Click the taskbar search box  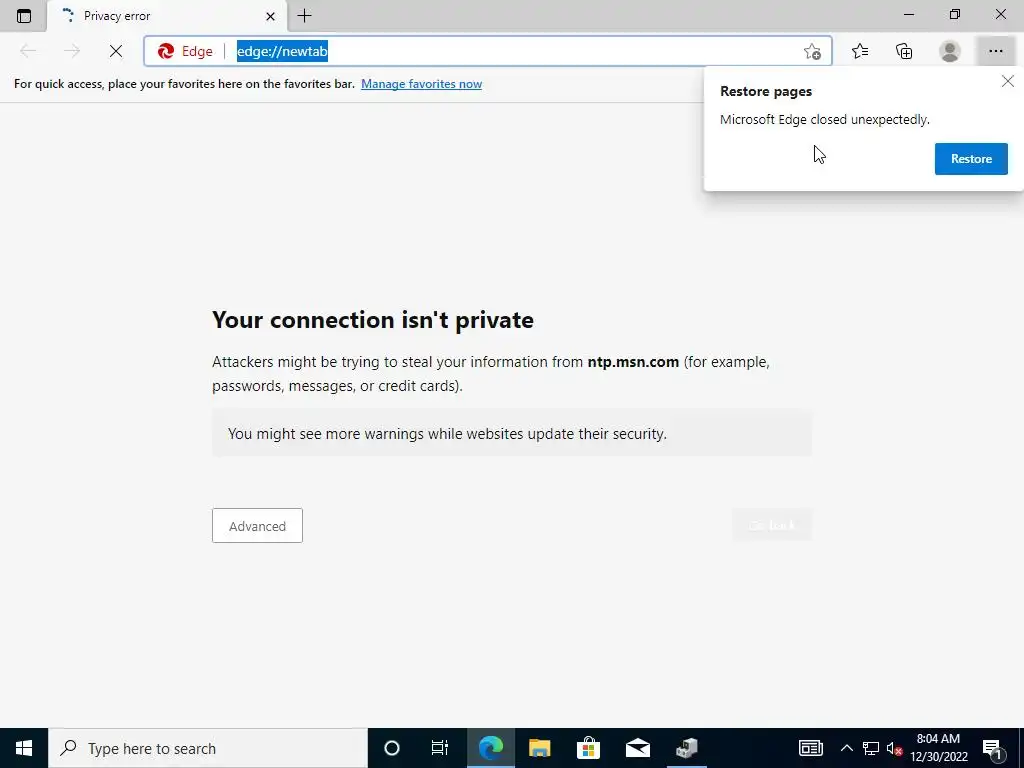(208, 748)
